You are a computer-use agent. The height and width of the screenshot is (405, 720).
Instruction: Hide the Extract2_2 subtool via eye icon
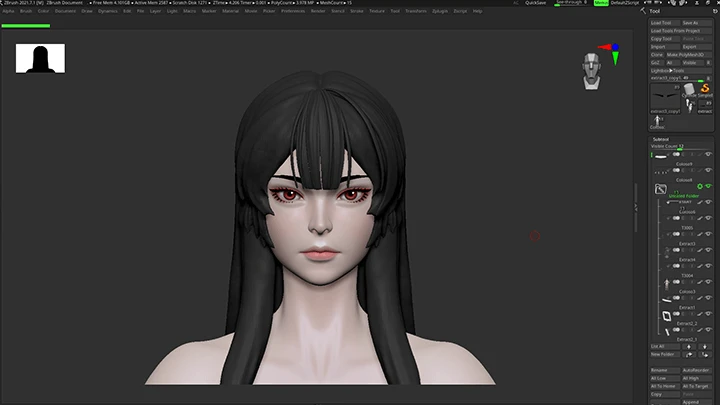point(708,330)
